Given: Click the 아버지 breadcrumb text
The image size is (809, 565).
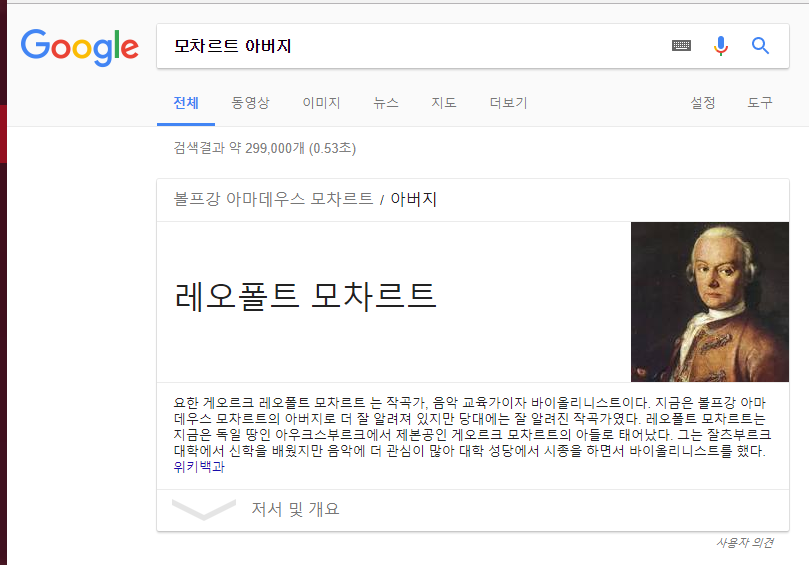Looking at the screenshot, I should 413,199.
